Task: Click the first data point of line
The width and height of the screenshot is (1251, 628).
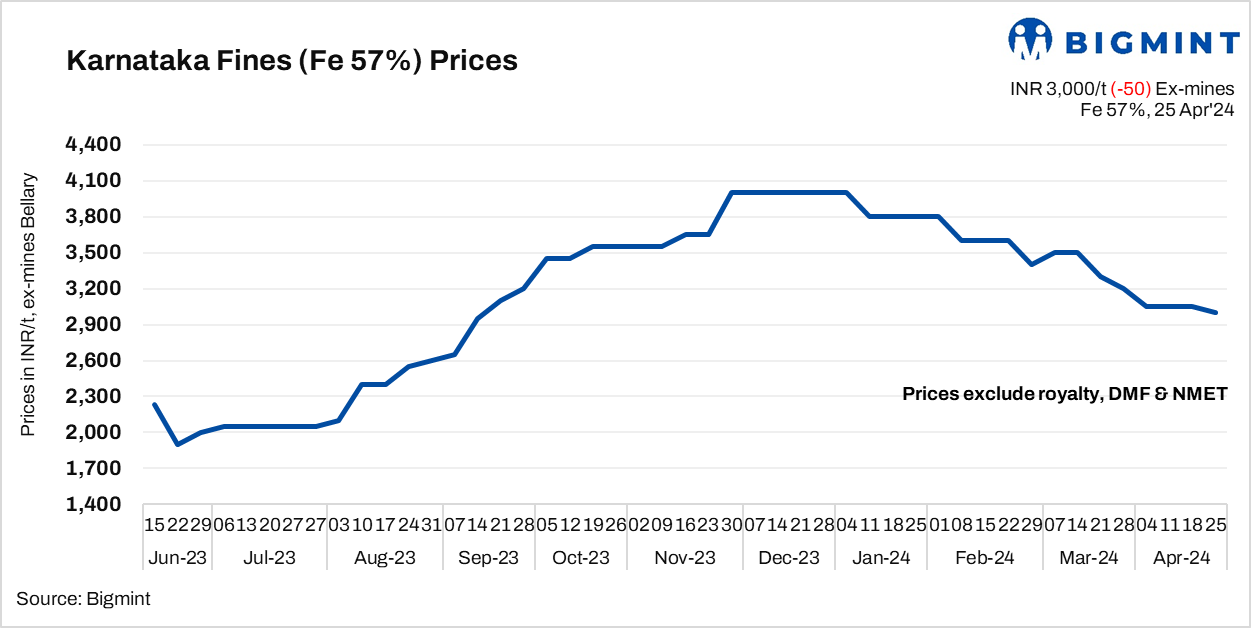Action: click(x=154, y=404)
